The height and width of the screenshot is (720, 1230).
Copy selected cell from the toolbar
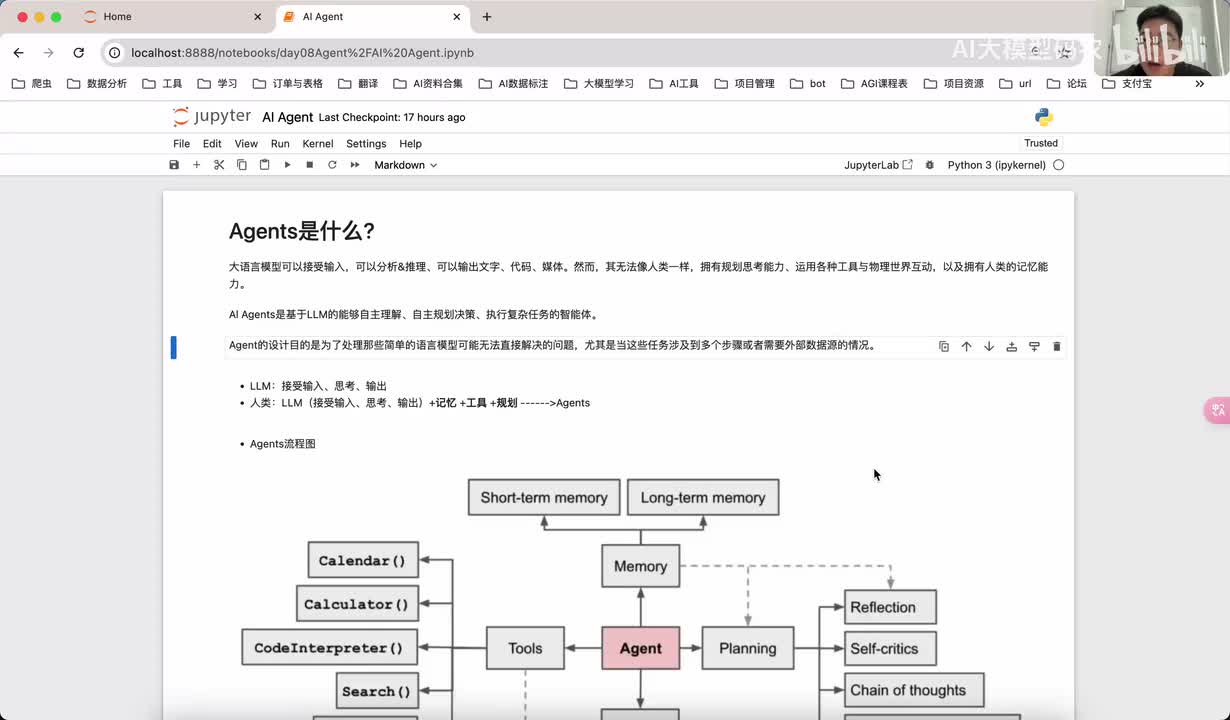[x=242, y=165]
